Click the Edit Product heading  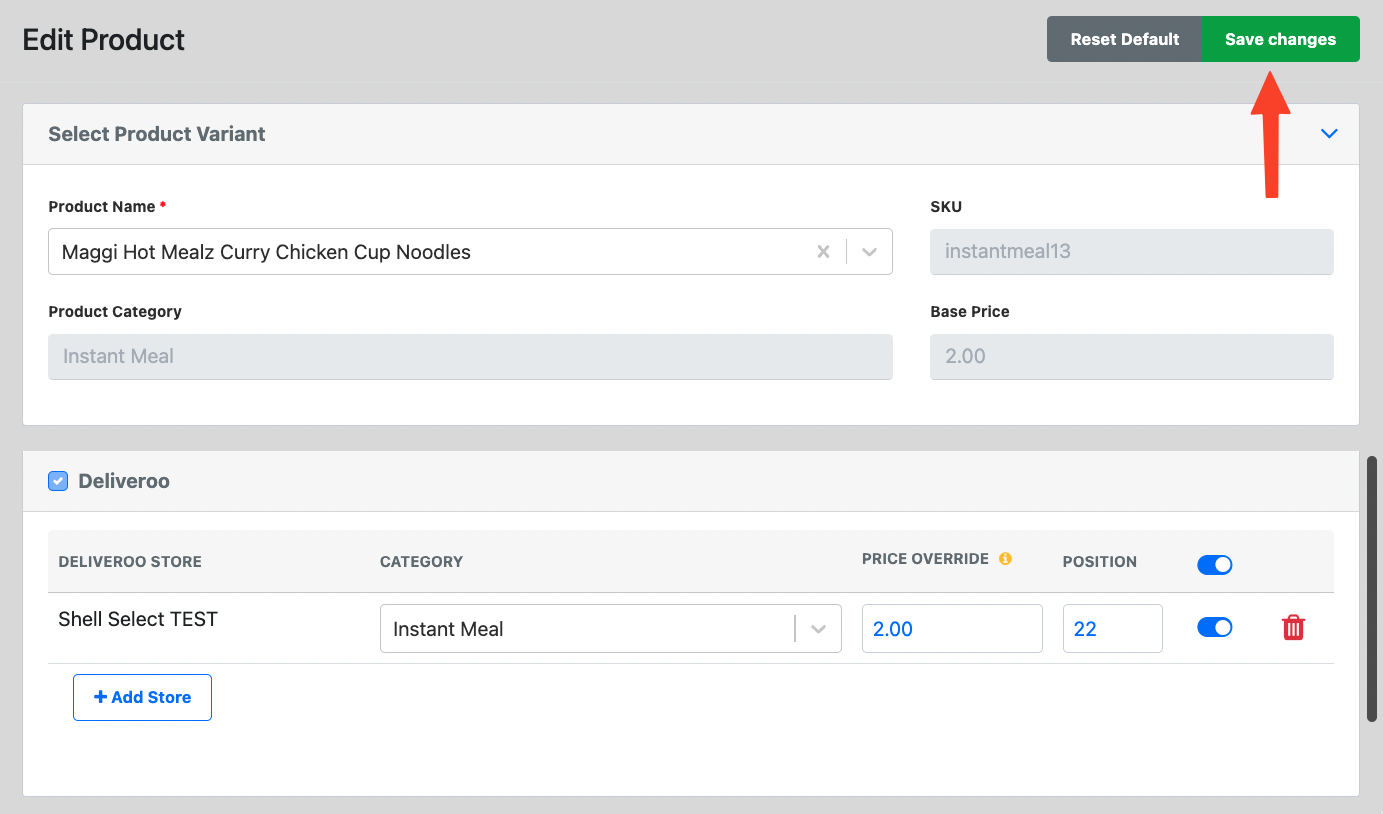[104, 40]
